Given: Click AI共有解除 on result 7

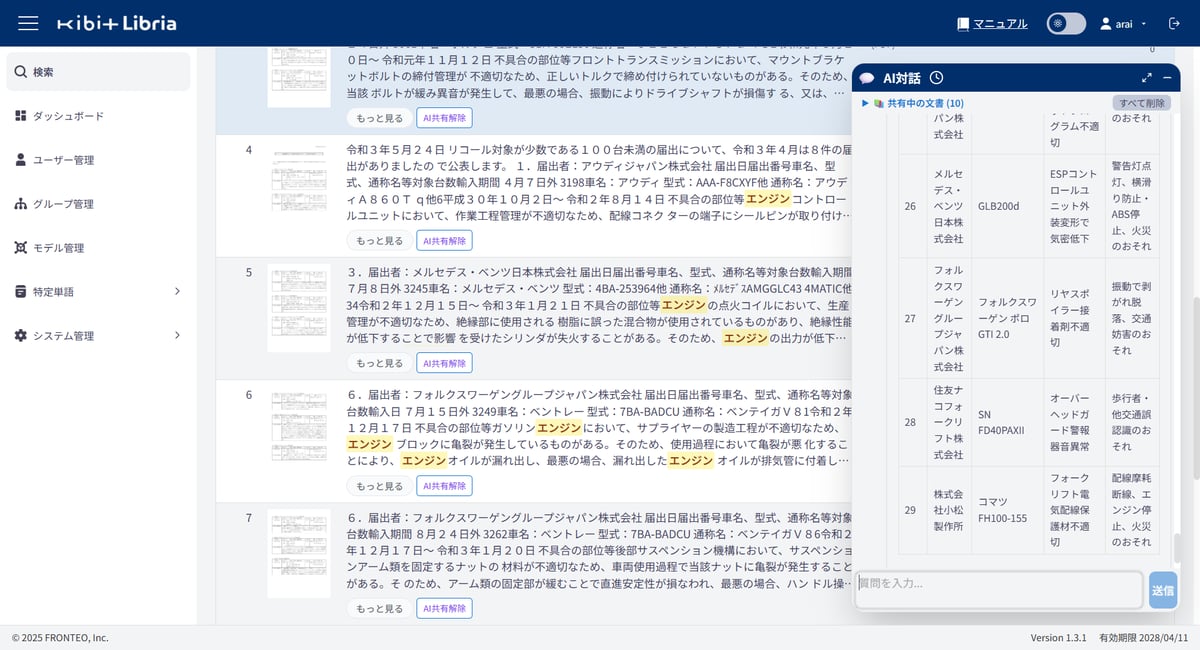Looking at the screenshot, I should coord(444,608).
